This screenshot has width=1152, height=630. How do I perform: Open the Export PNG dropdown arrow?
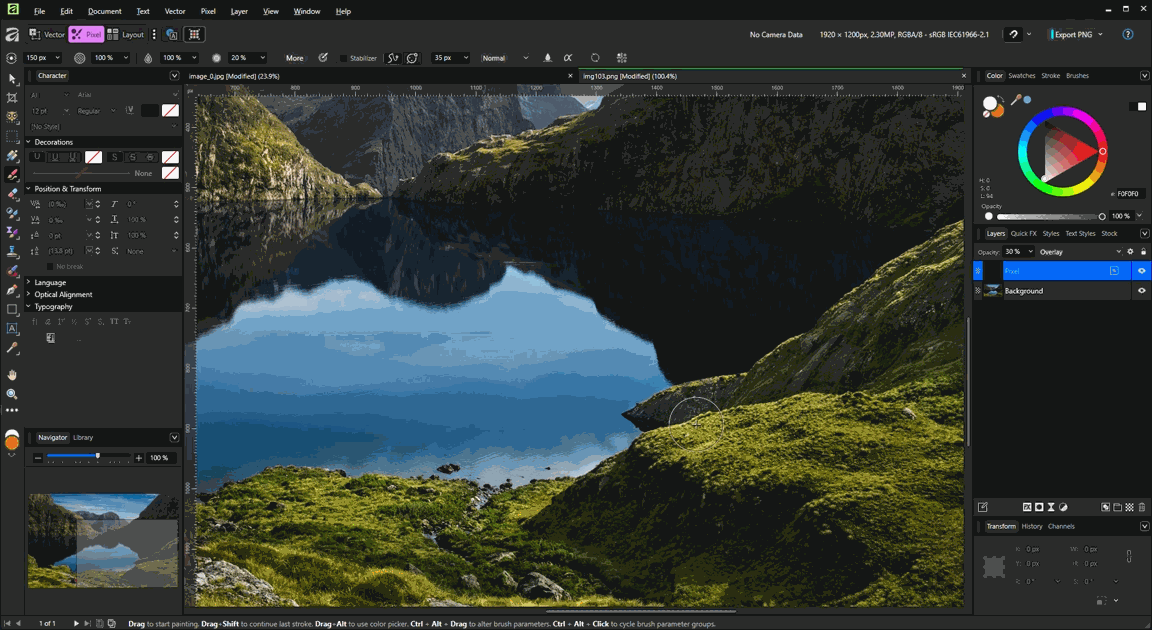(x=1100, y=35)
